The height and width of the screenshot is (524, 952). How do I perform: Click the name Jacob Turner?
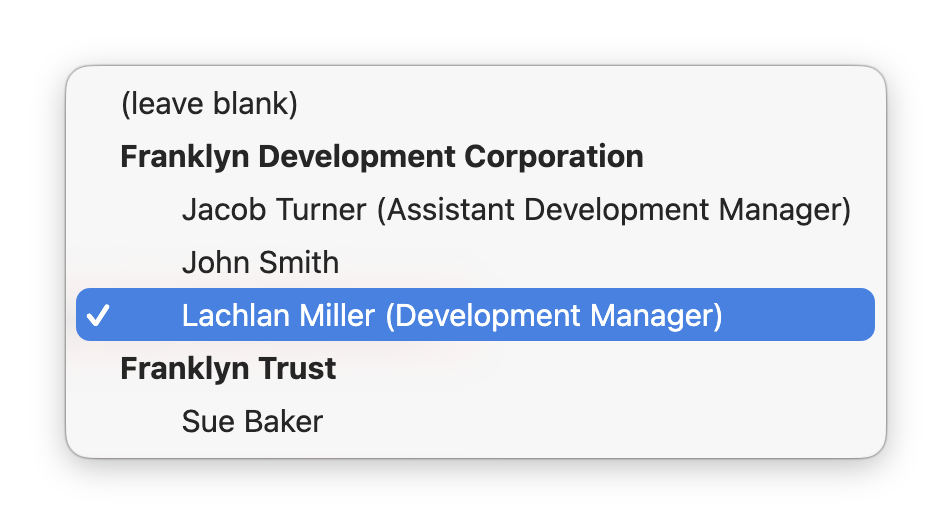[275, 210]
